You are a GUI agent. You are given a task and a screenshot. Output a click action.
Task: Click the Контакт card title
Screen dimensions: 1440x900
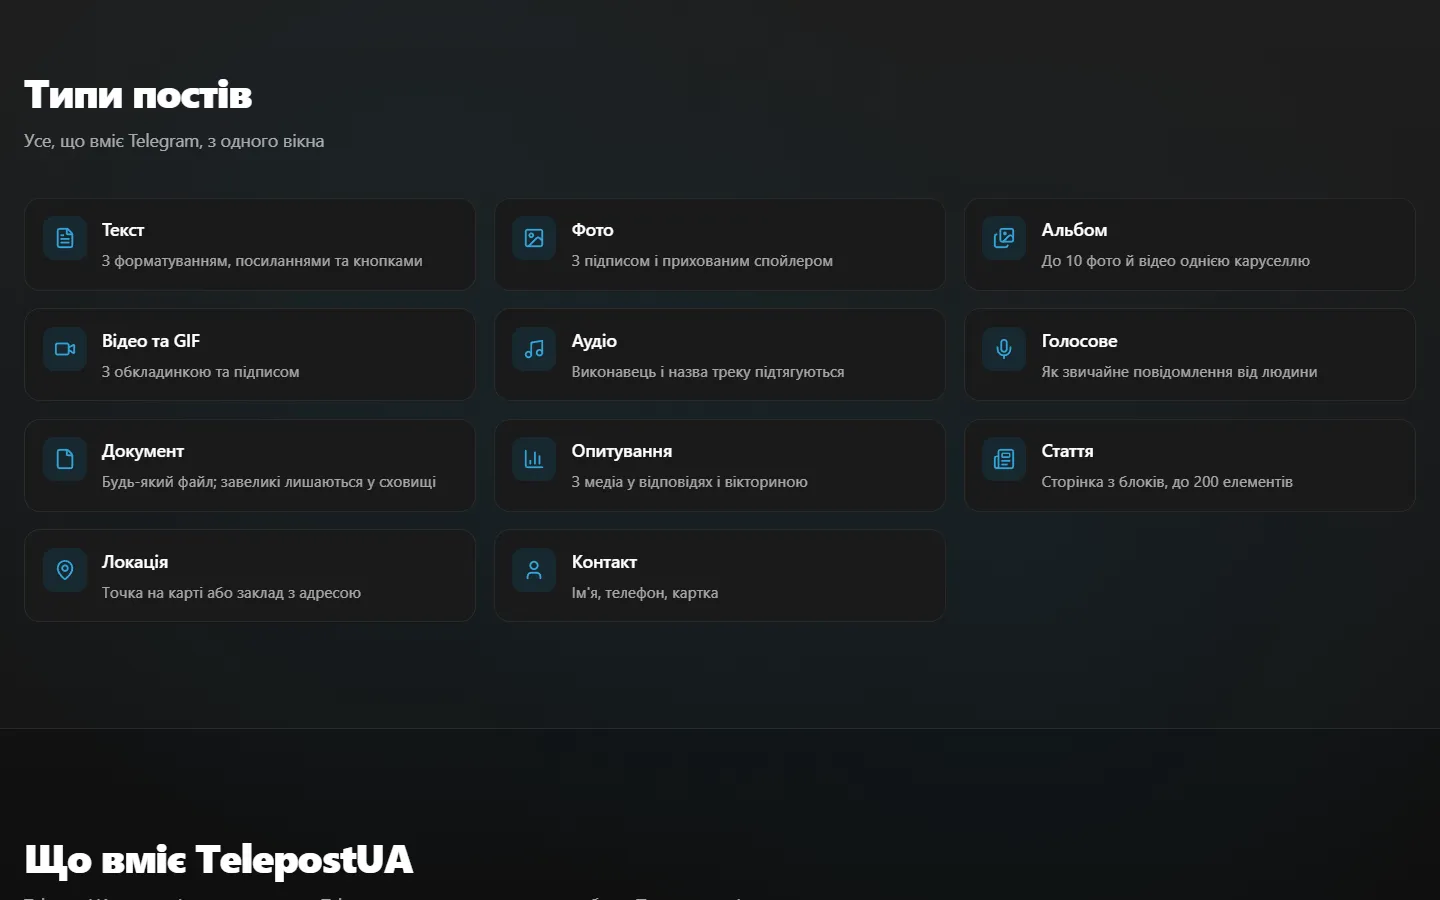[605, 562]
